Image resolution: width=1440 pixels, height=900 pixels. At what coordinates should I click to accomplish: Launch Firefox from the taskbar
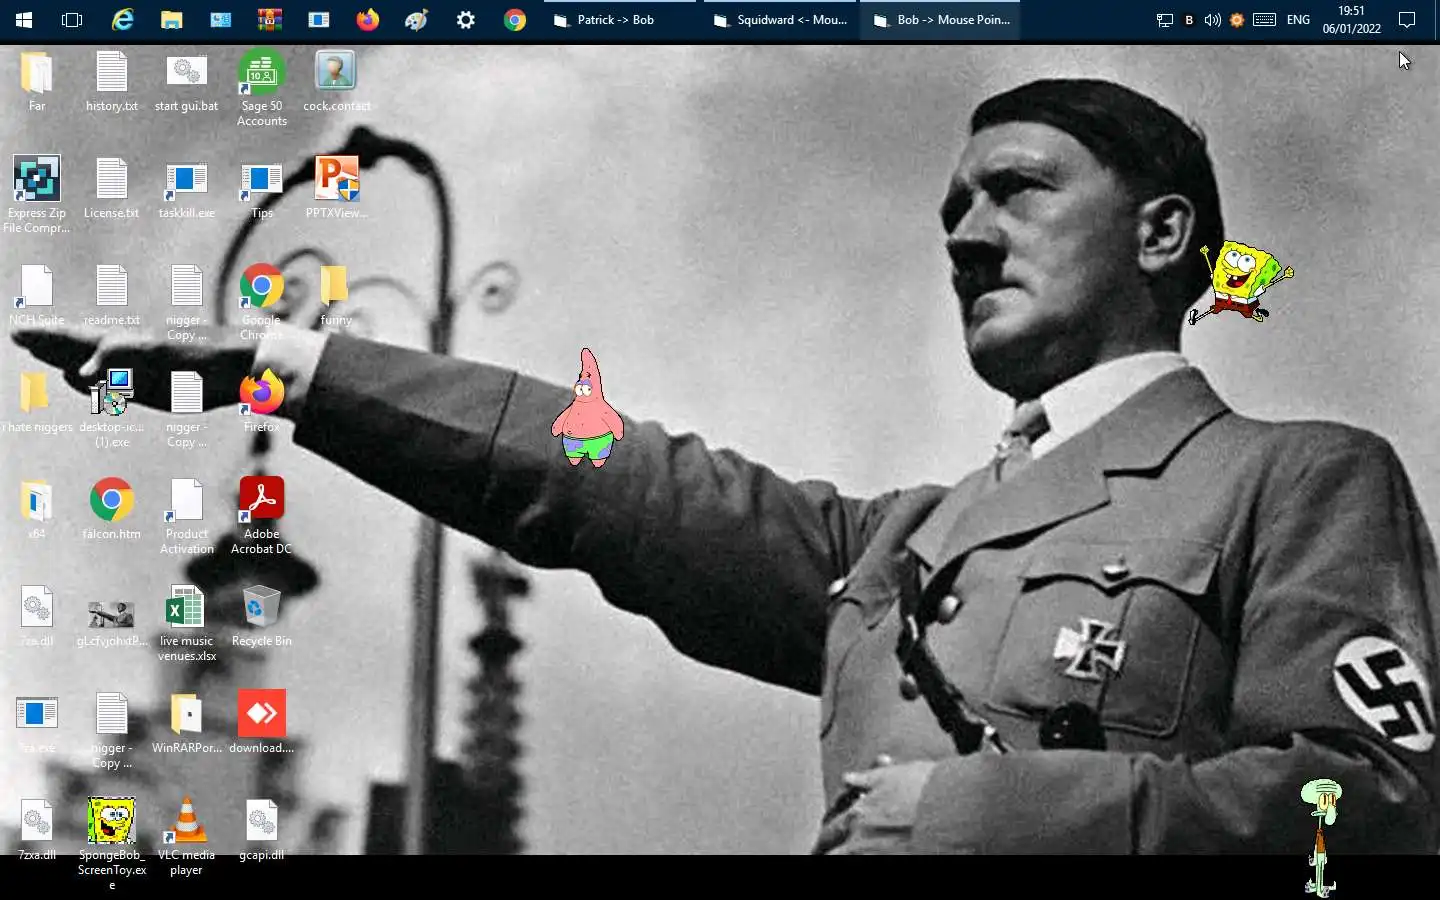367,19
